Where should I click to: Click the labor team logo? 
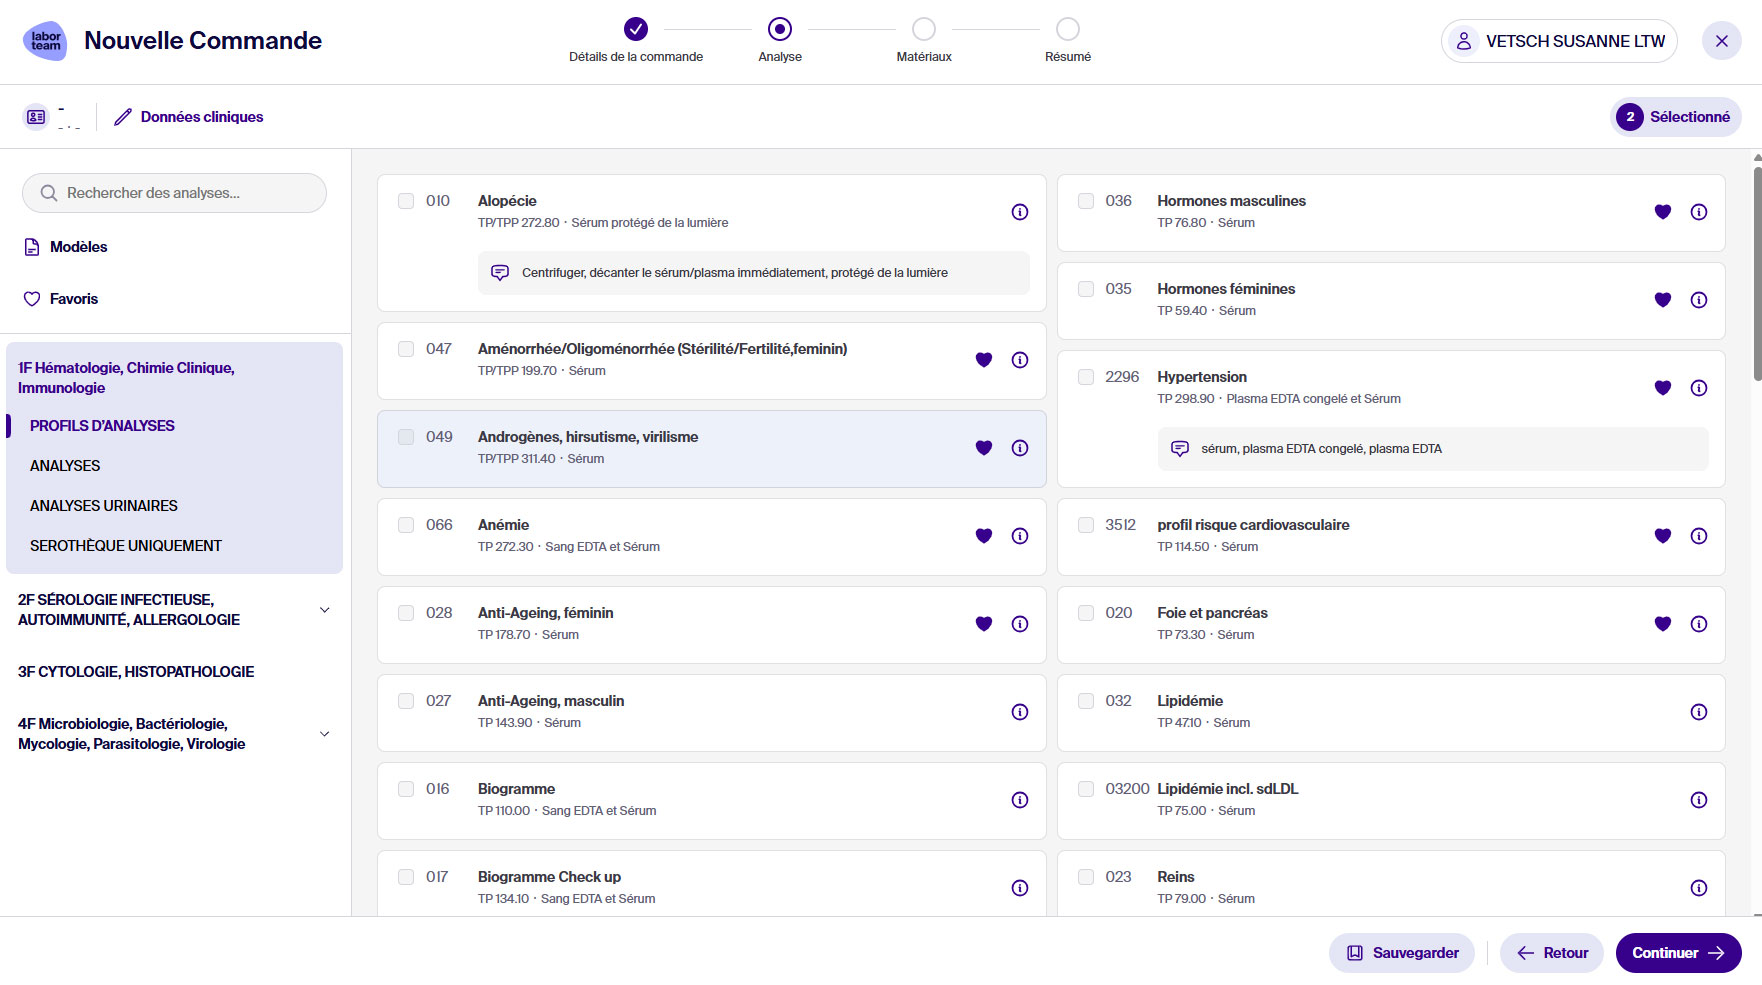(45, 41)
